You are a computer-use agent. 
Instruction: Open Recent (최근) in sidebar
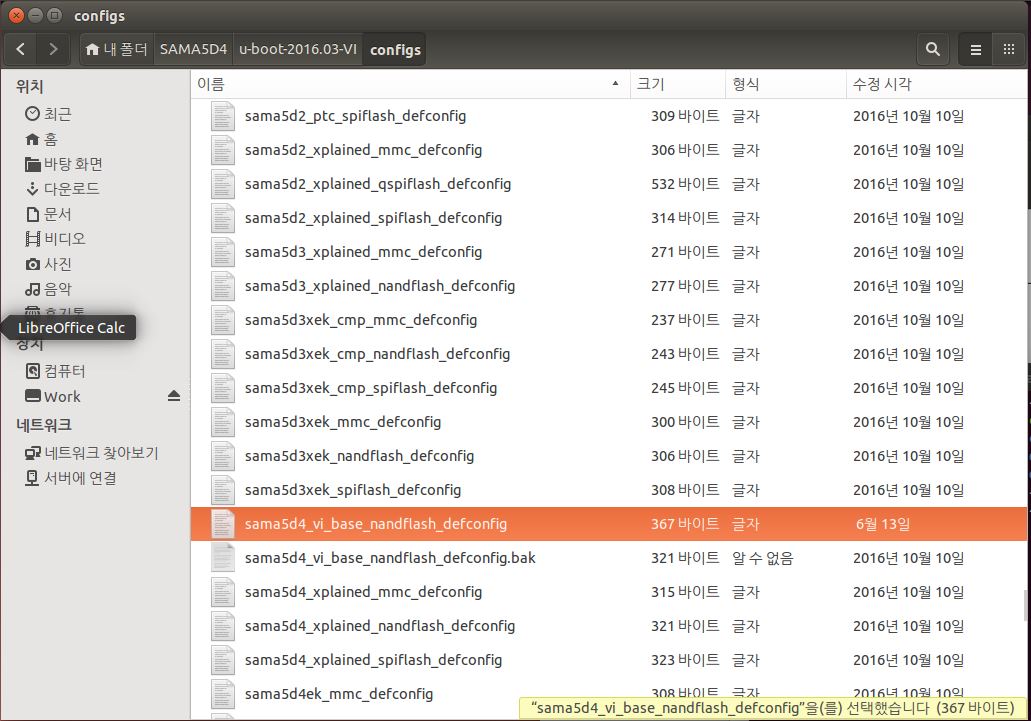57,114
